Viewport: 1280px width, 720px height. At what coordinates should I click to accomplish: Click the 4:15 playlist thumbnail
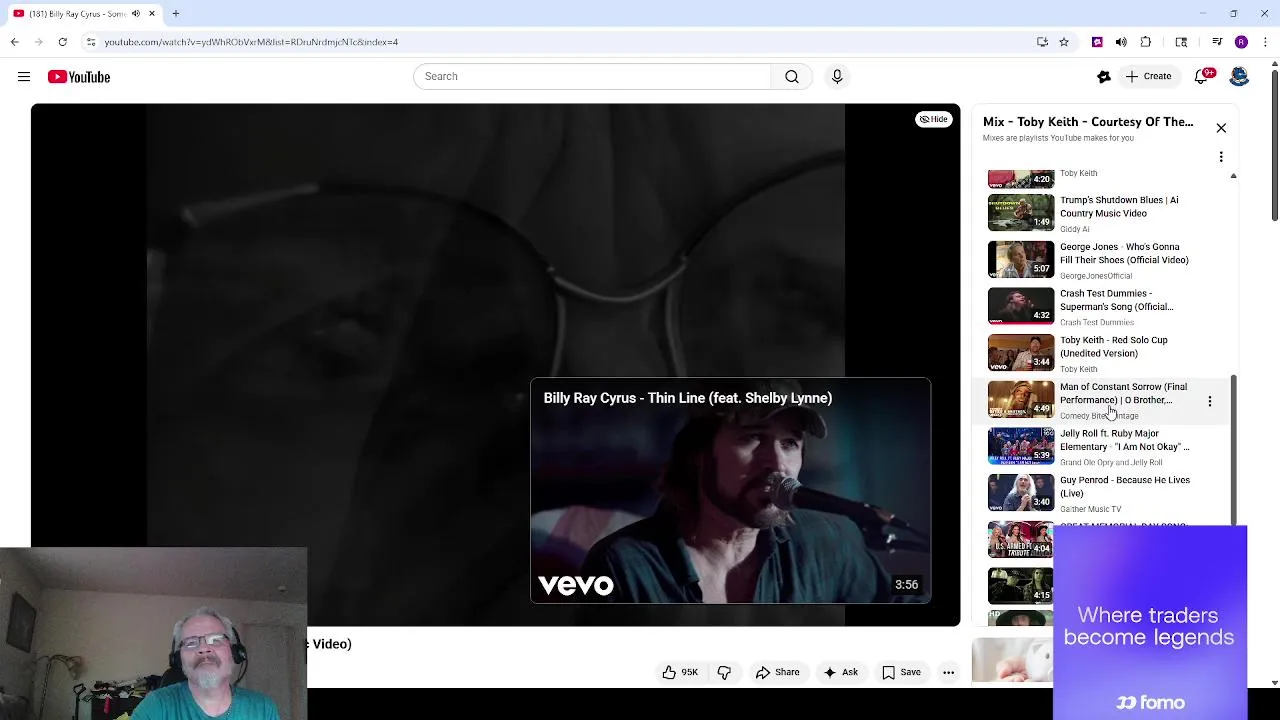1021,586
